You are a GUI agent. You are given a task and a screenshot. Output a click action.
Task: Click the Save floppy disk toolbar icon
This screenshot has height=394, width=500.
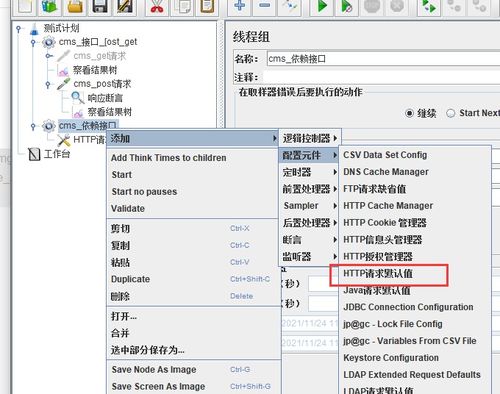click(x=100, y=6)
